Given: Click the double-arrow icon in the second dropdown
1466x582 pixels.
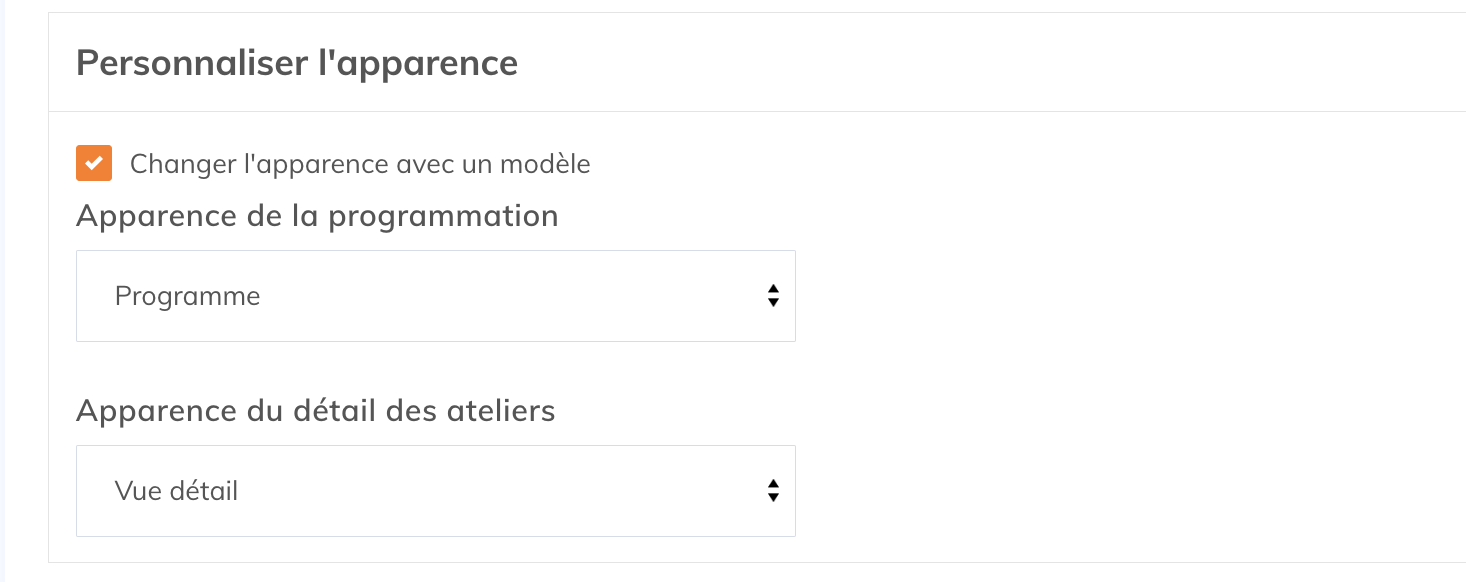Looking at the screenshot, I should coord(775,491).
